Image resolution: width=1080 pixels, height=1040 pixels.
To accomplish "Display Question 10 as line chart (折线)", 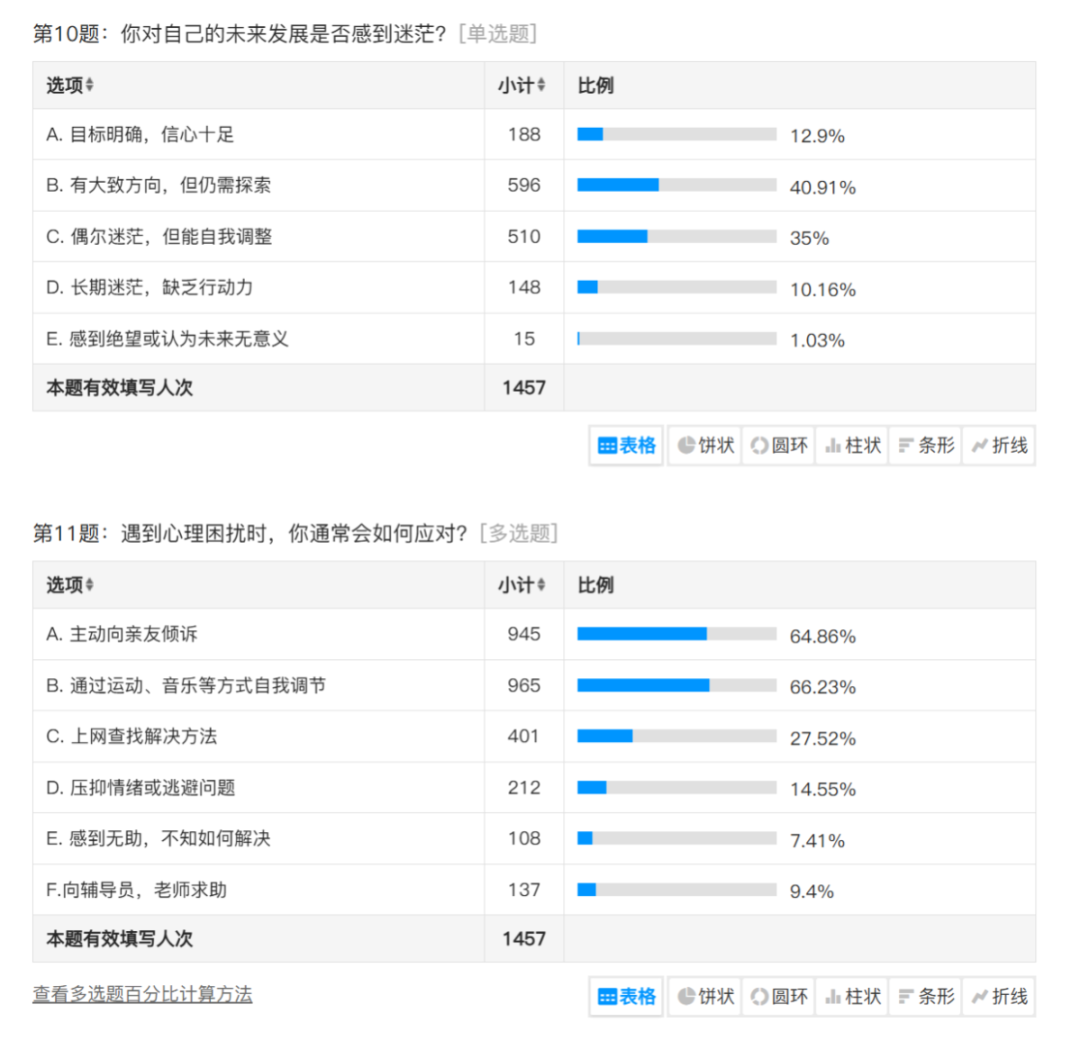I will (998, 446).
